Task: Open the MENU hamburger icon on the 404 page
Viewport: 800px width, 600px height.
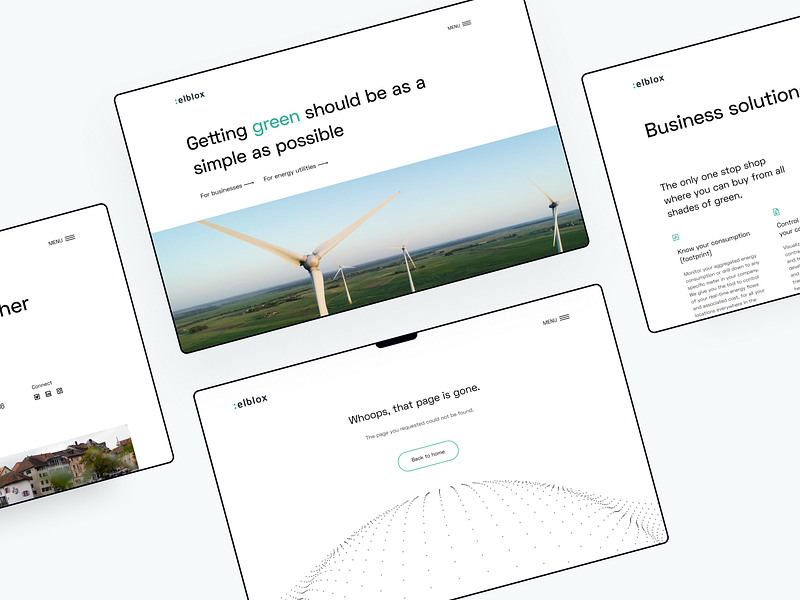Action: 564,317
